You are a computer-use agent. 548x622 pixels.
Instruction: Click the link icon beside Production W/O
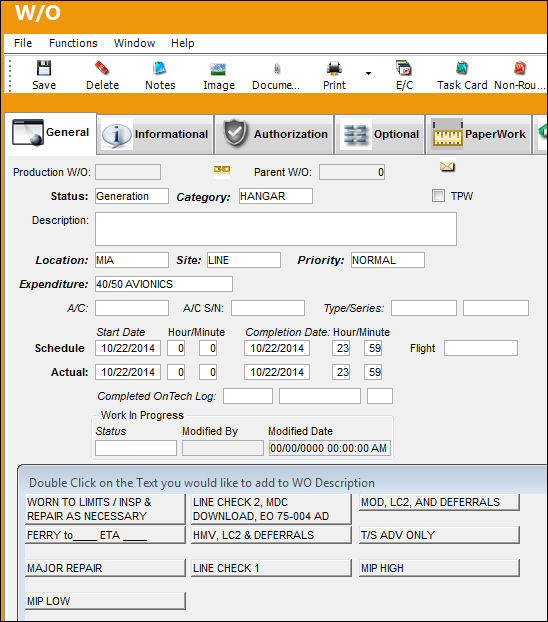point(221,170)
